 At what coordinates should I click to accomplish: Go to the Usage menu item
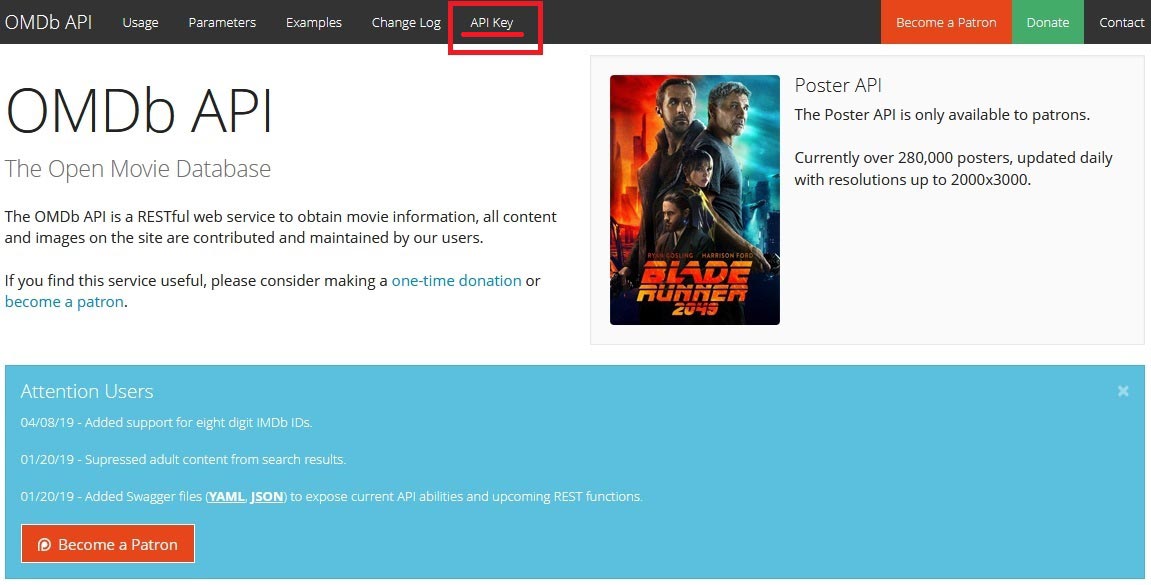140,22
